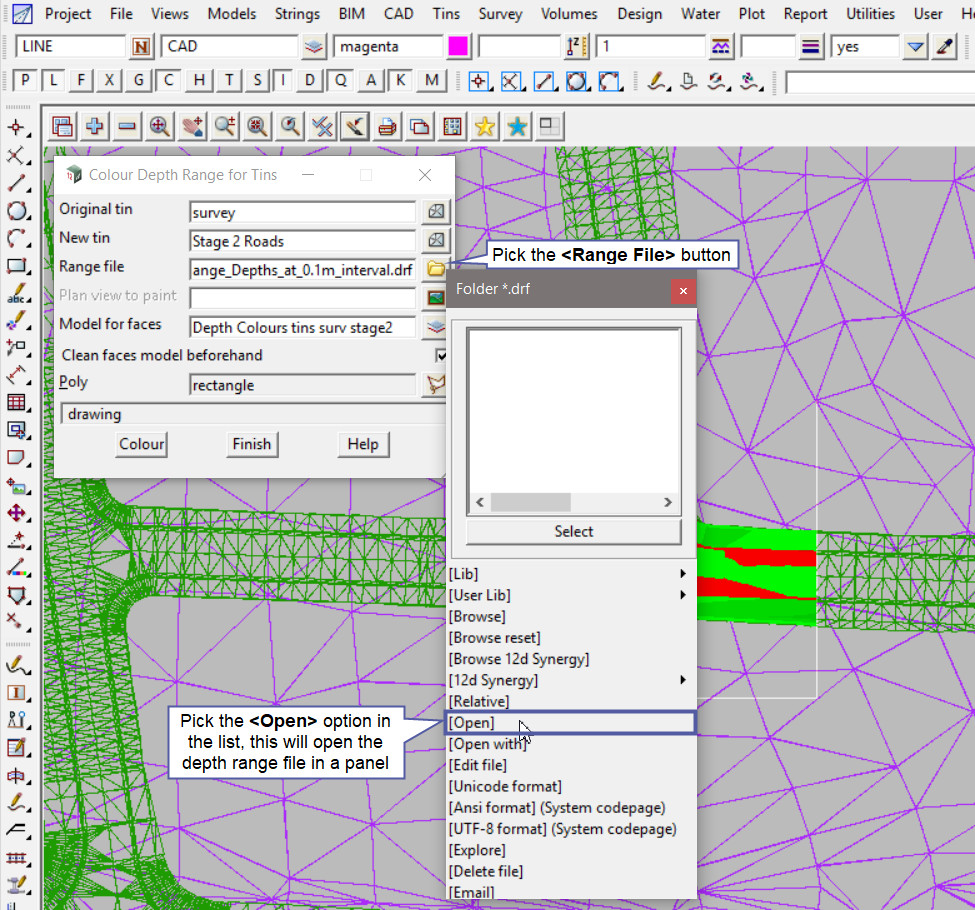The height and width of the screenshot is (910, 975).
Task: Toggle the P snap button
Action: point(25,81)
